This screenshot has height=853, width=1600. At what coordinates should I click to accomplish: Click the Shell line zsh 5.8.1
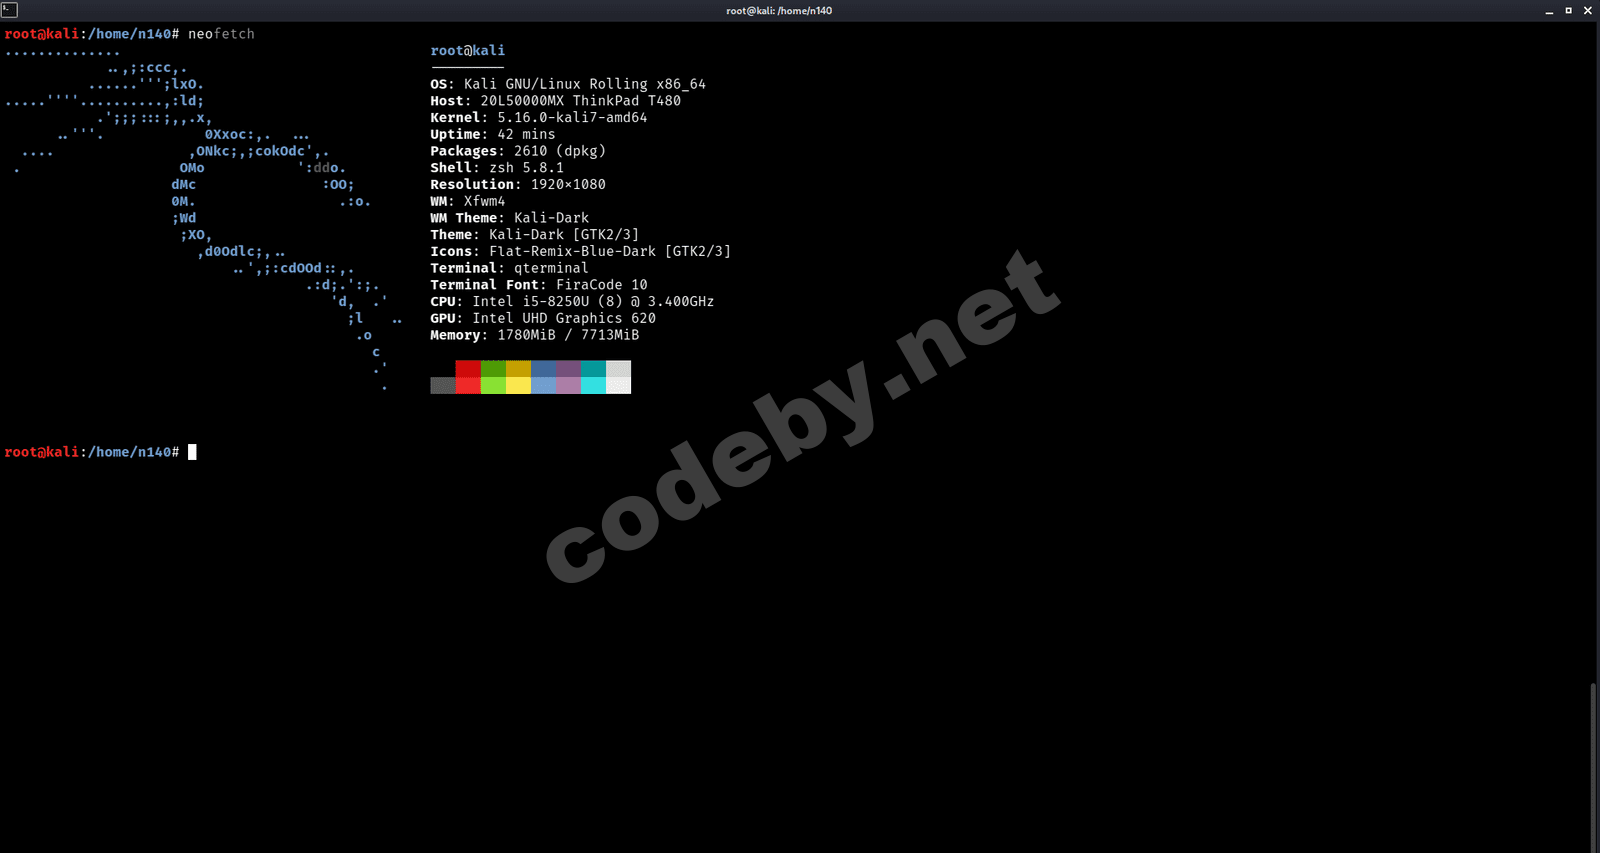(x=497, y=168)
